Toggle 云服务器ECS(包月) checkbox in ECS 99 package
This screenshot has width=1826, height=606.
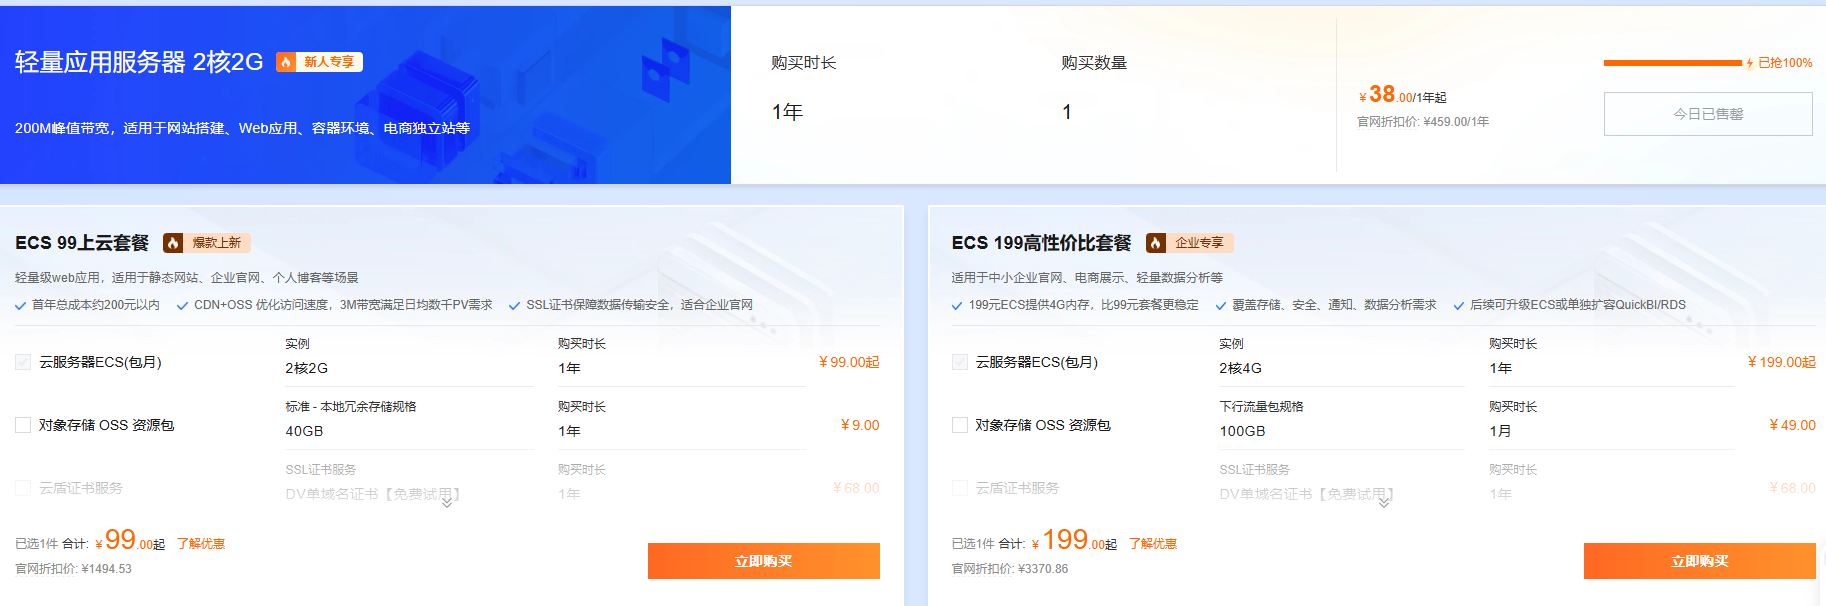pos(23,362)
